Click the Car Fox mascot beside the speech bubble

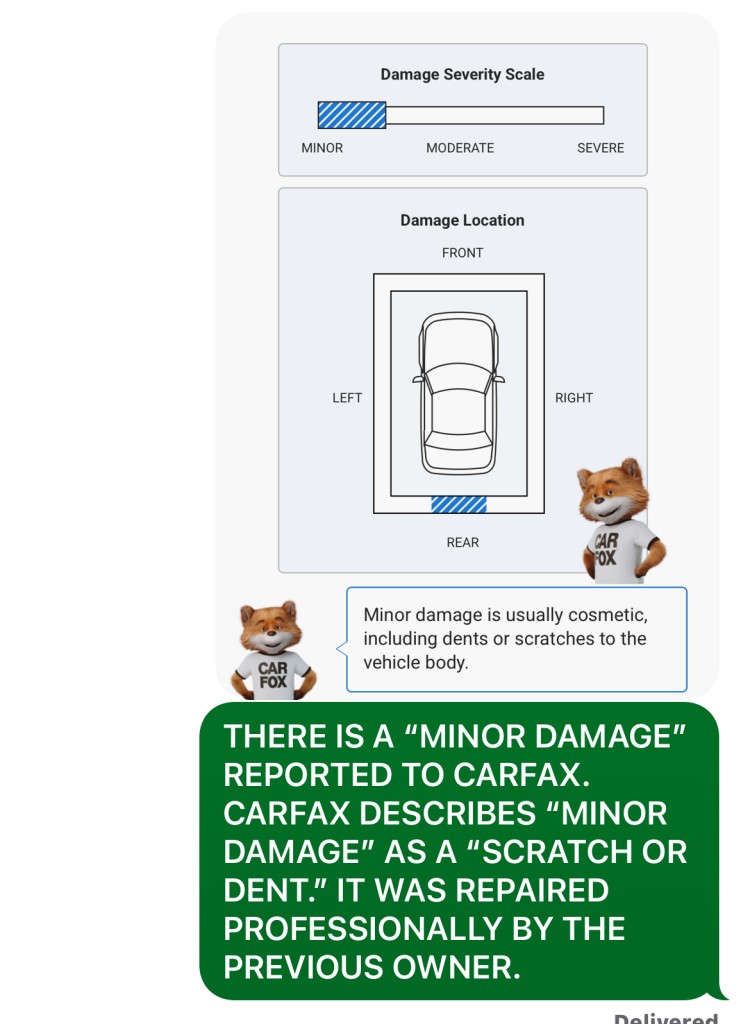(x=273, y=650)
